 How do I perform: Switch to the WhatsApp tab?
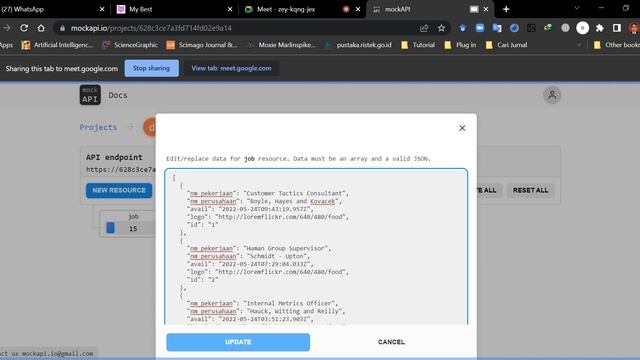coord(49,9)
